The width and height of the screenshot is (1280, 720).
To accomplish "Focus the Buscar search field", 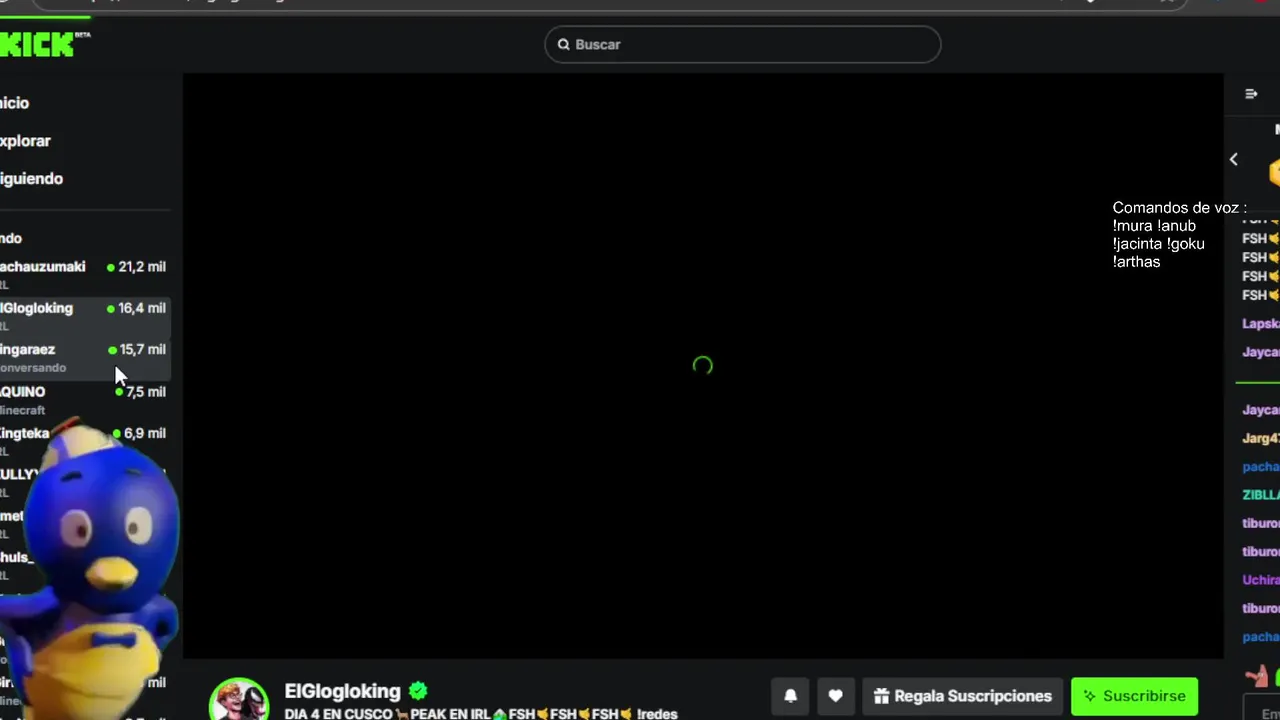I will (742, 44).
